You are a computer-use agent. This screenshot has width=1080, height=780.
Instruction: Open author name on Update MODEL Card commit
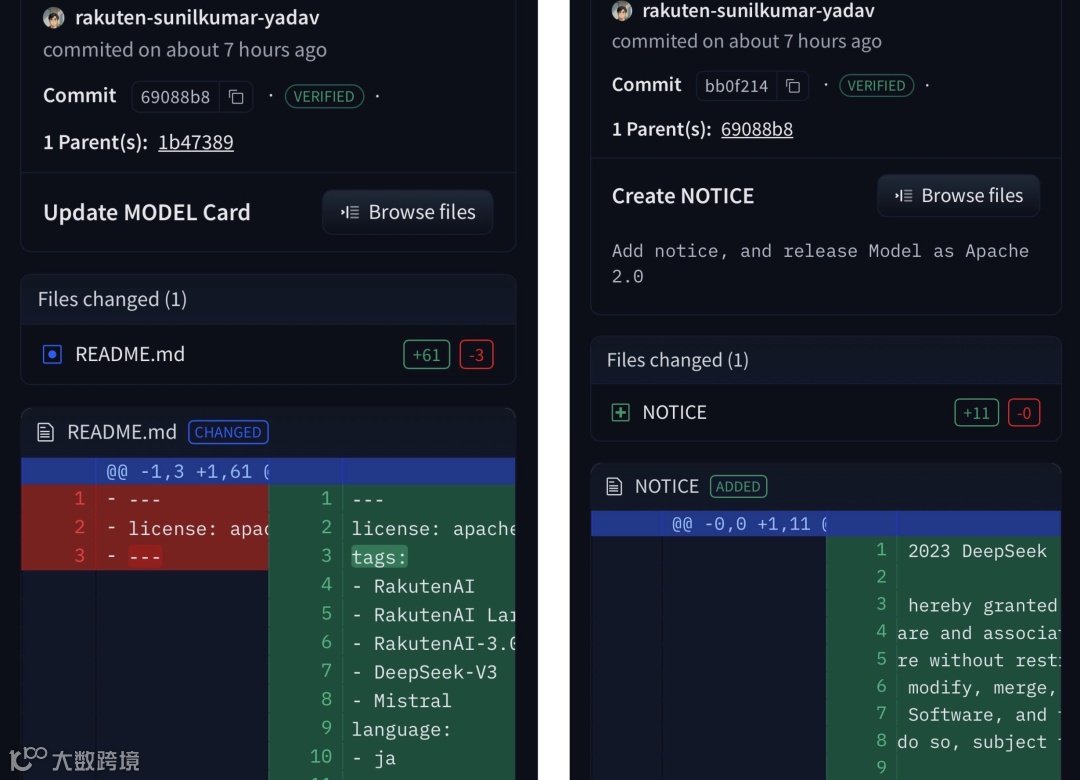[x=197, y=18]
